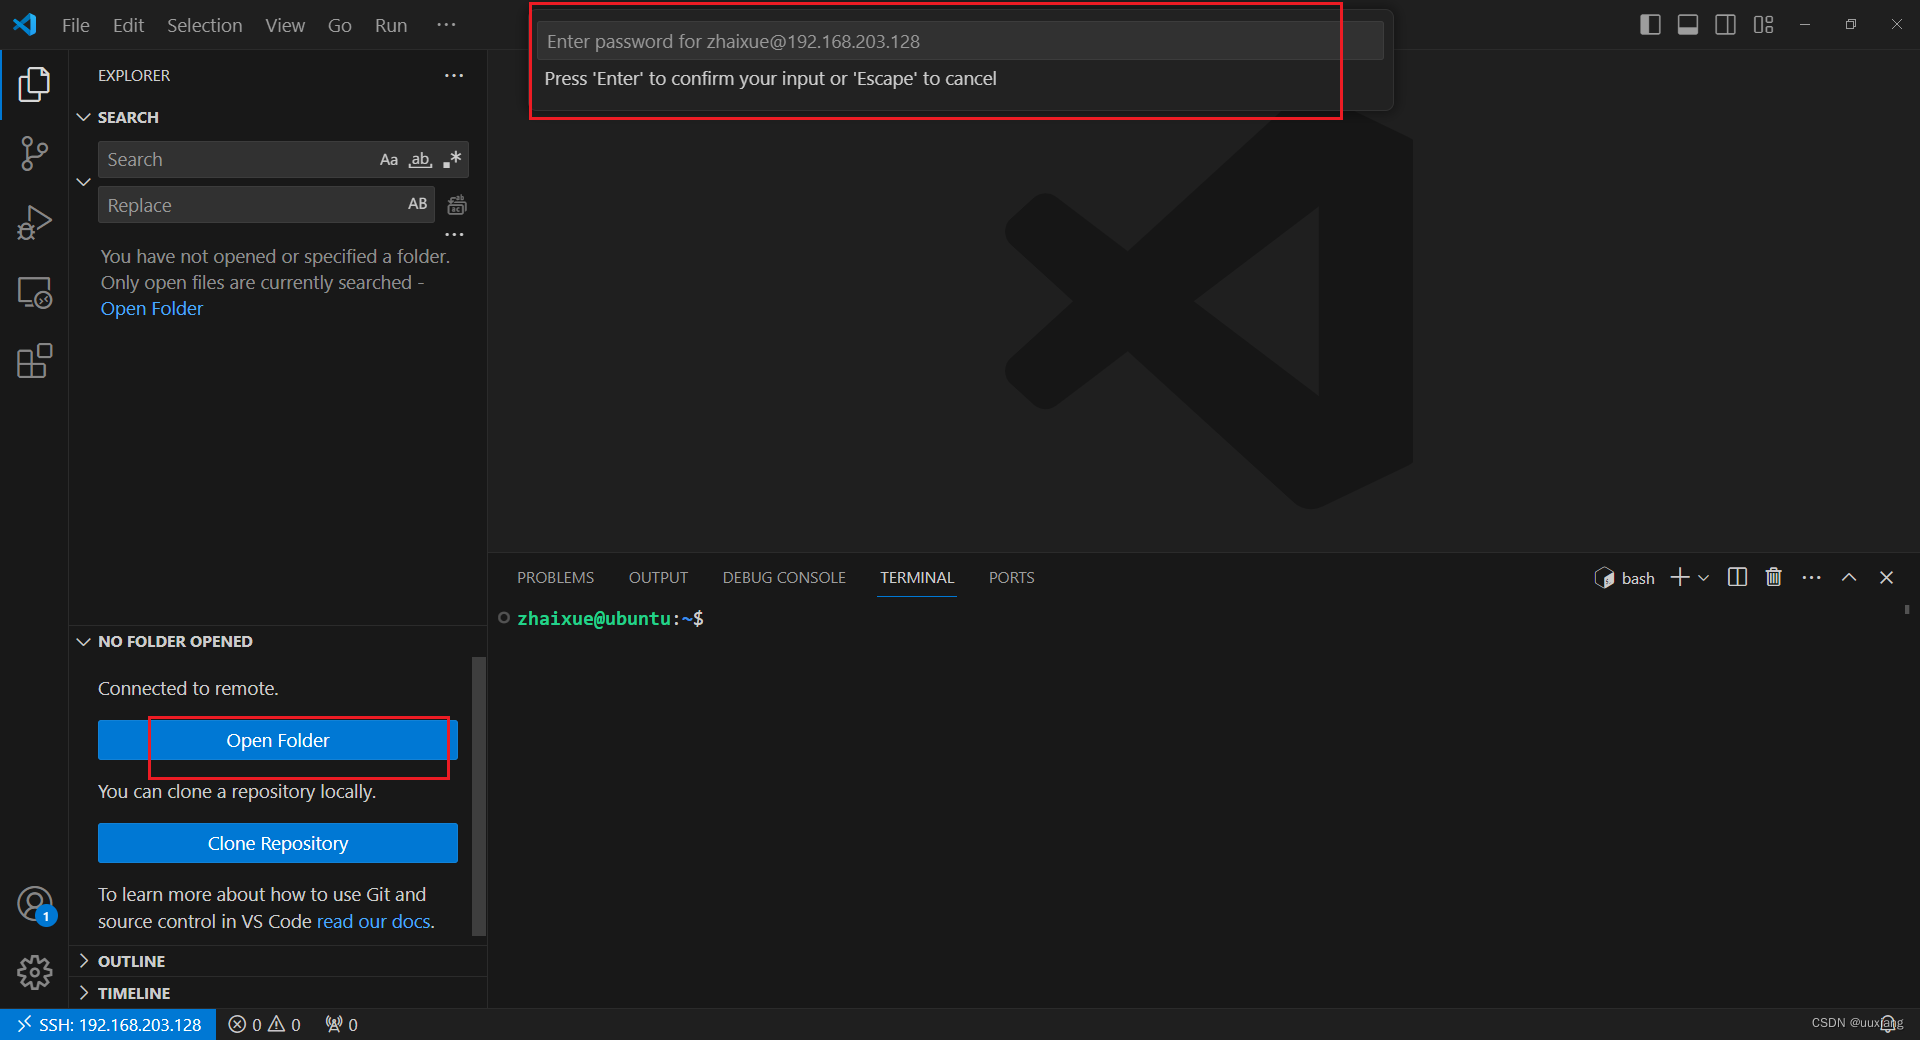Open the Remote Explorer panel
The width and height of the screenshot is (1920, 1040).
coord(34,292)
